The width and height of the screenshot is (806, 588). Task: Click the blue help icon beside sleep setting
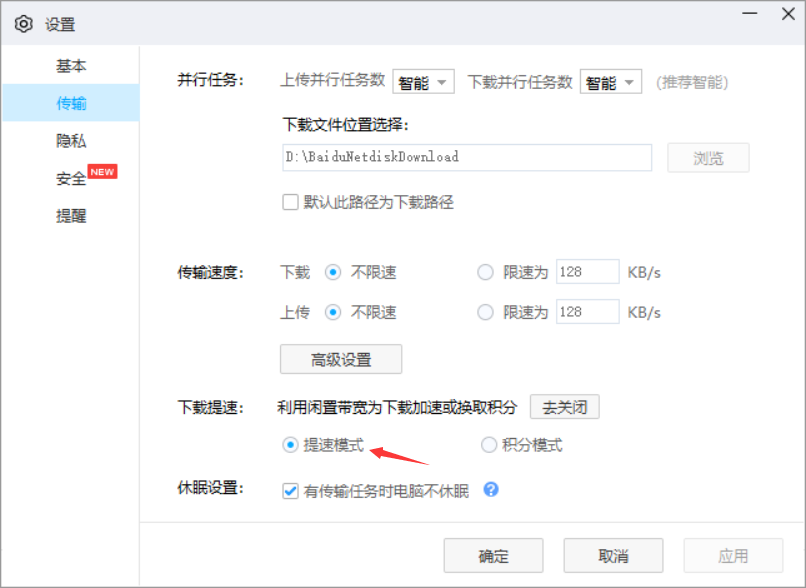[x=489, y=490]
